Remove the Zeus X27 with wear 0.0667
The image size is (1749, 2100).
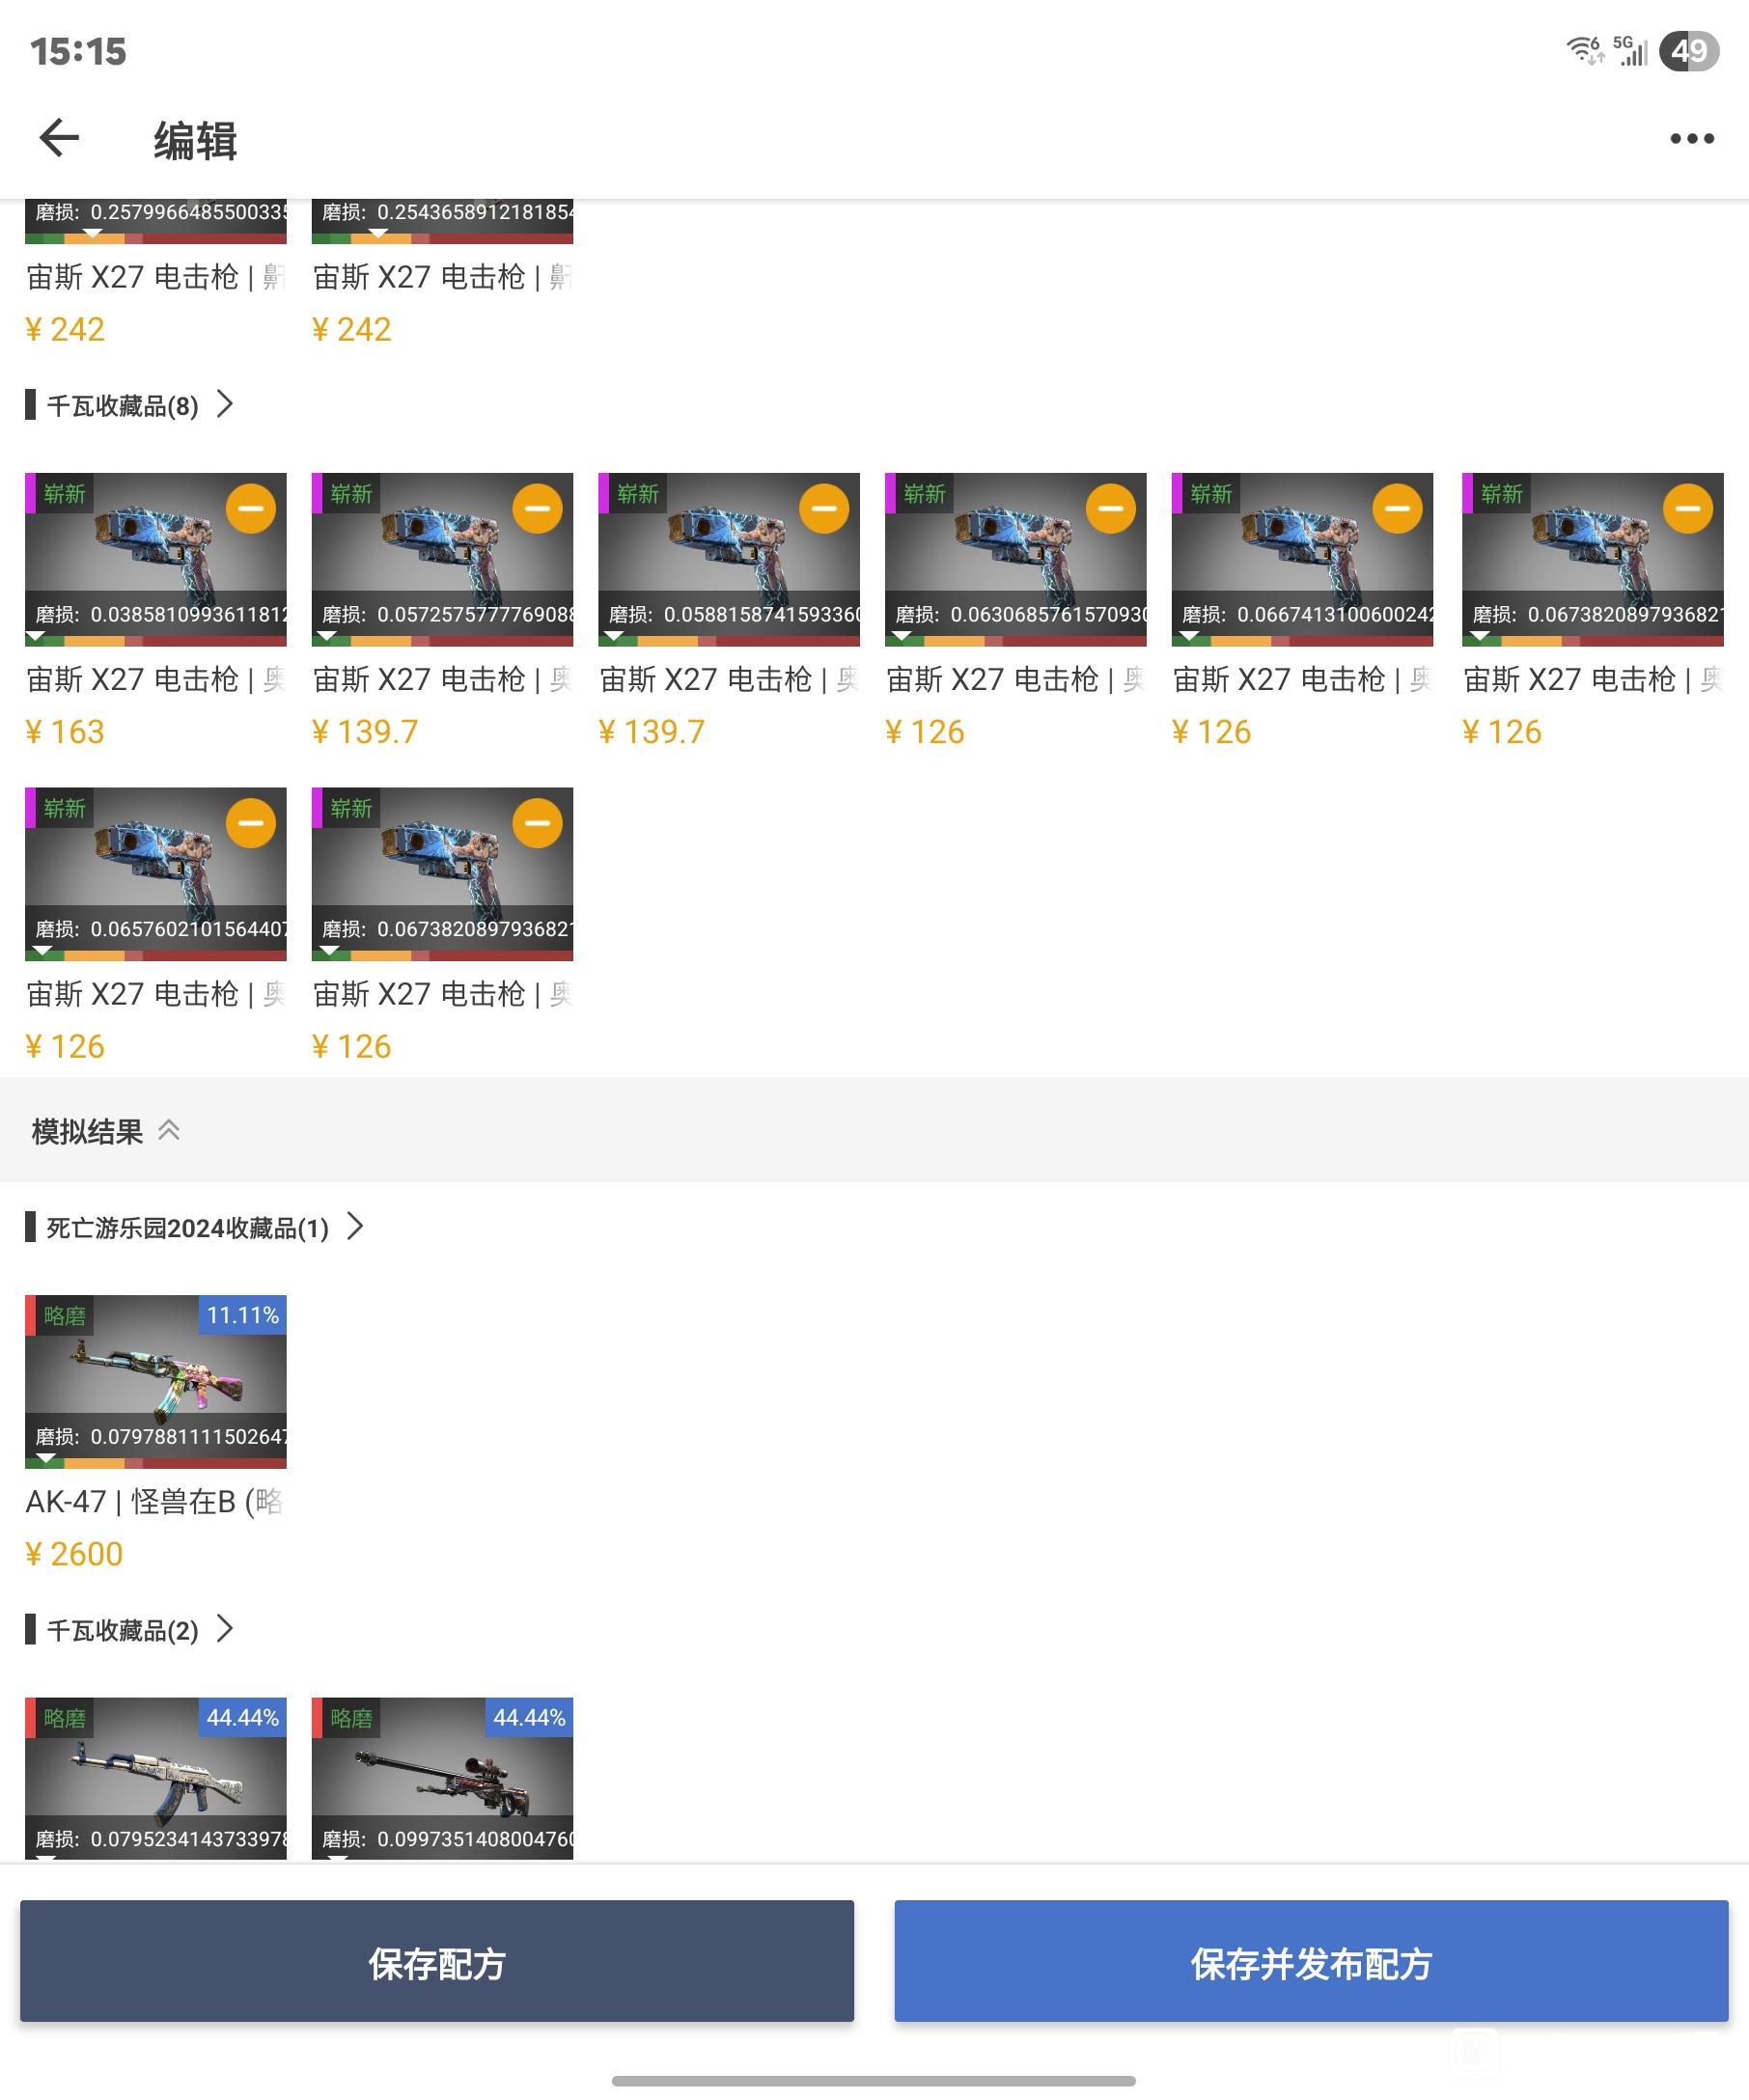click(x=1398, y=508)
